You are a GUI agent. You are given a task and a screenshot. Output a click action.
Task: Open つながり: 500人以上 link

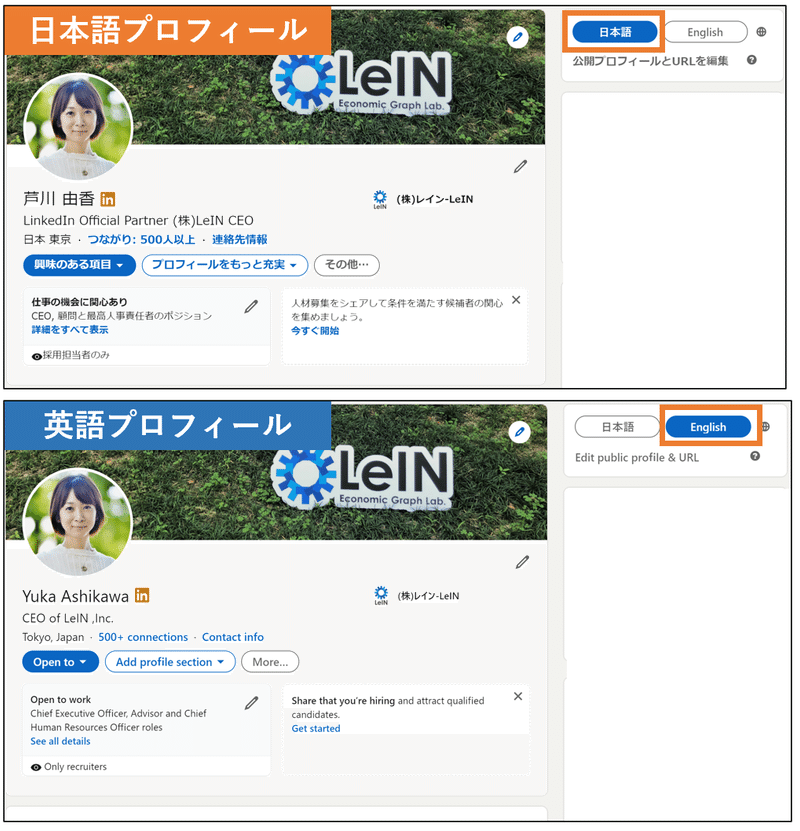[141, 240]
